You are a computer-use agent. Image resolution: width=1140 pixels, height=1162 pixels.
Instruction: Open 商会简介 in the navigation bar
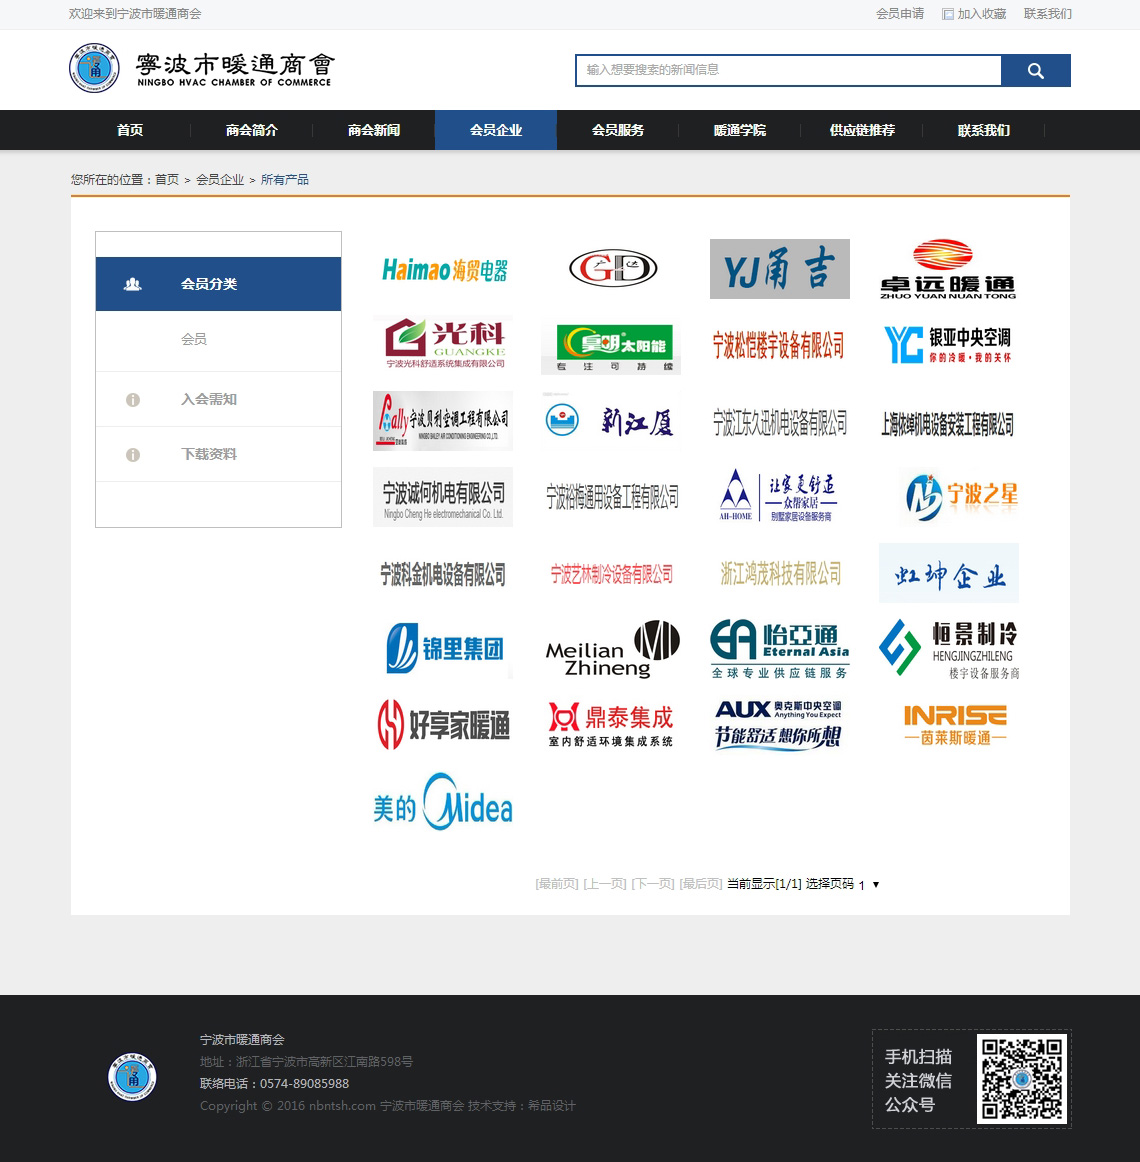tap(251, 130)
